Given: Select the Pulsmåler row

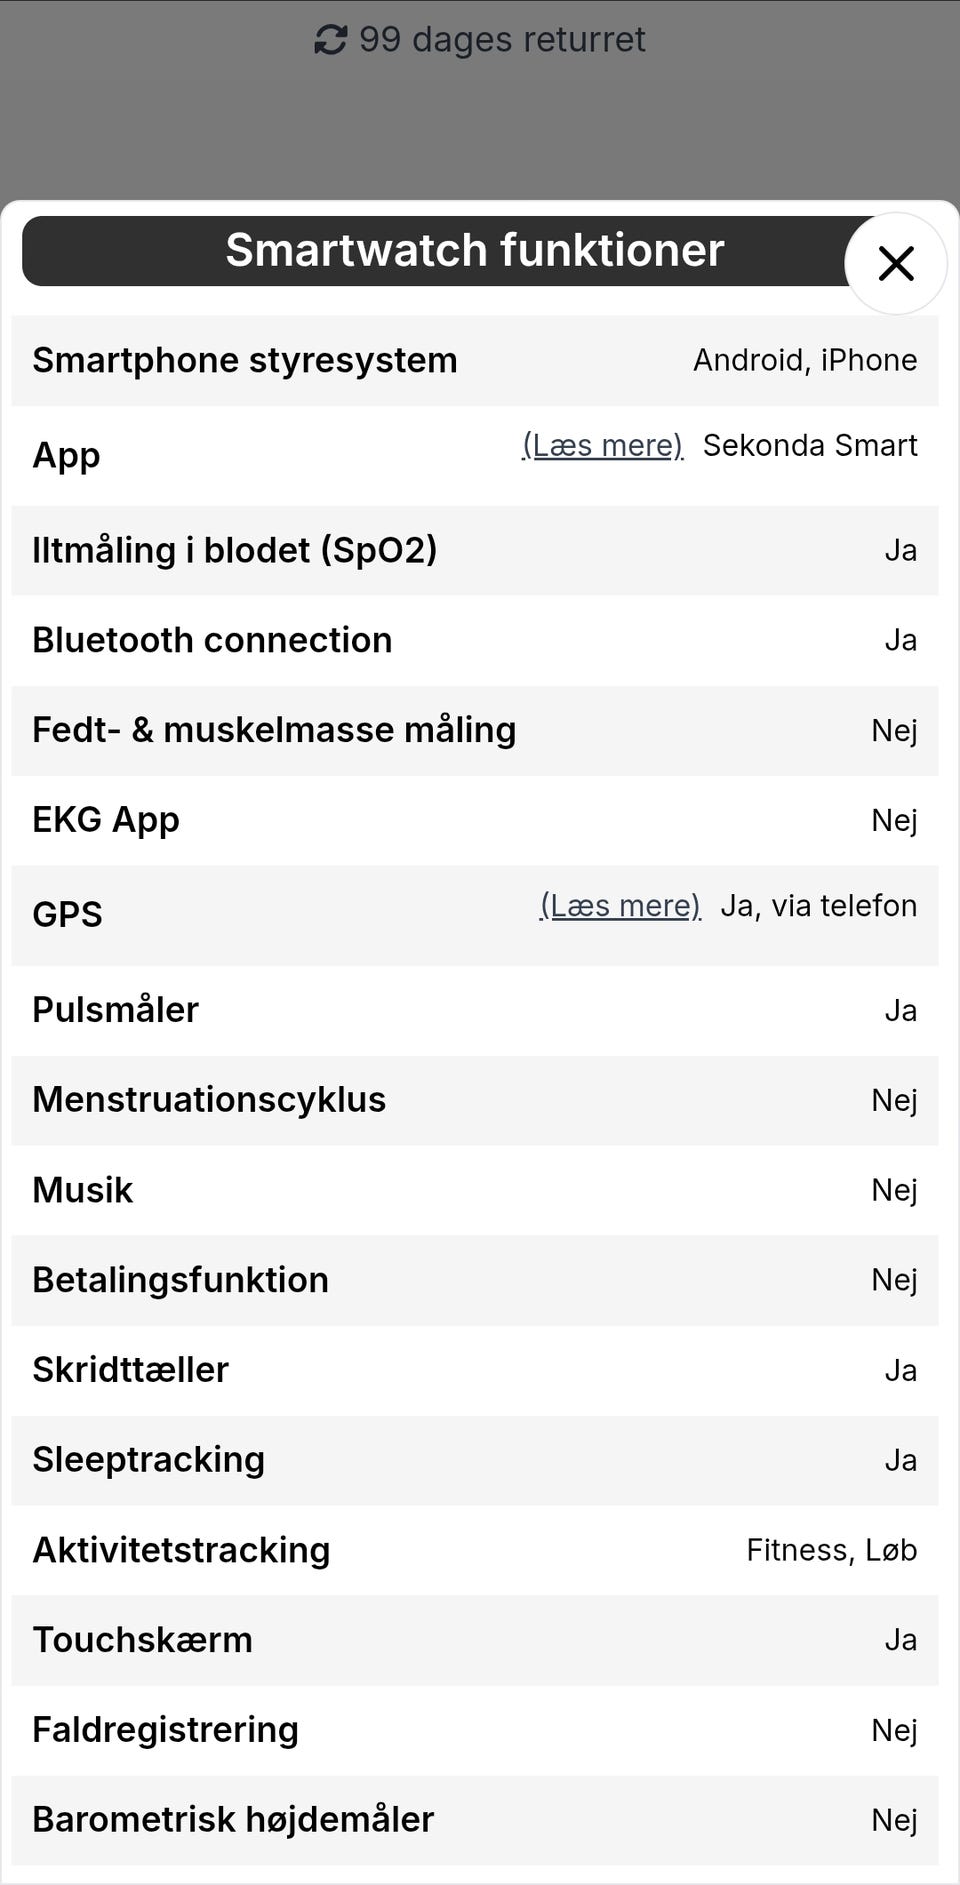Looking at the screenshot, I should pos(475,1010).
